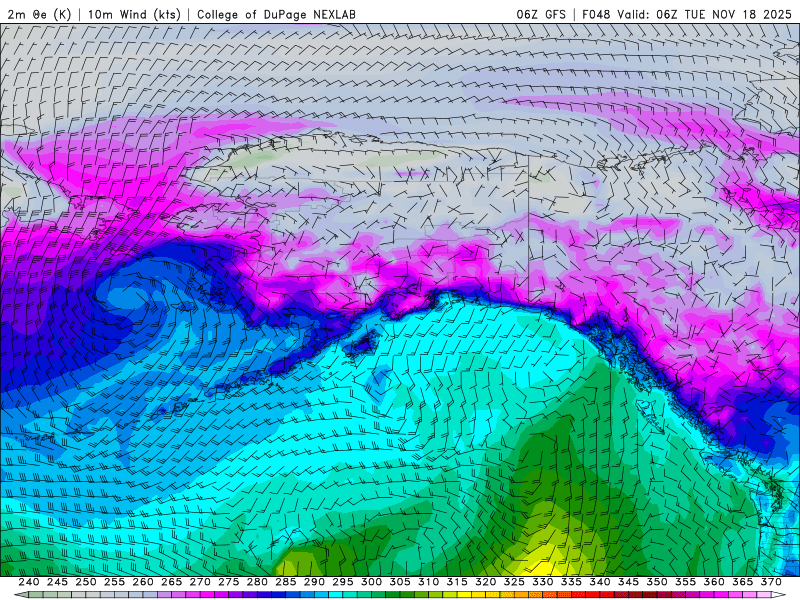The image size is (800, 600).
Task: Click the 345 label on the color scale
Action: tap(629, 582)
